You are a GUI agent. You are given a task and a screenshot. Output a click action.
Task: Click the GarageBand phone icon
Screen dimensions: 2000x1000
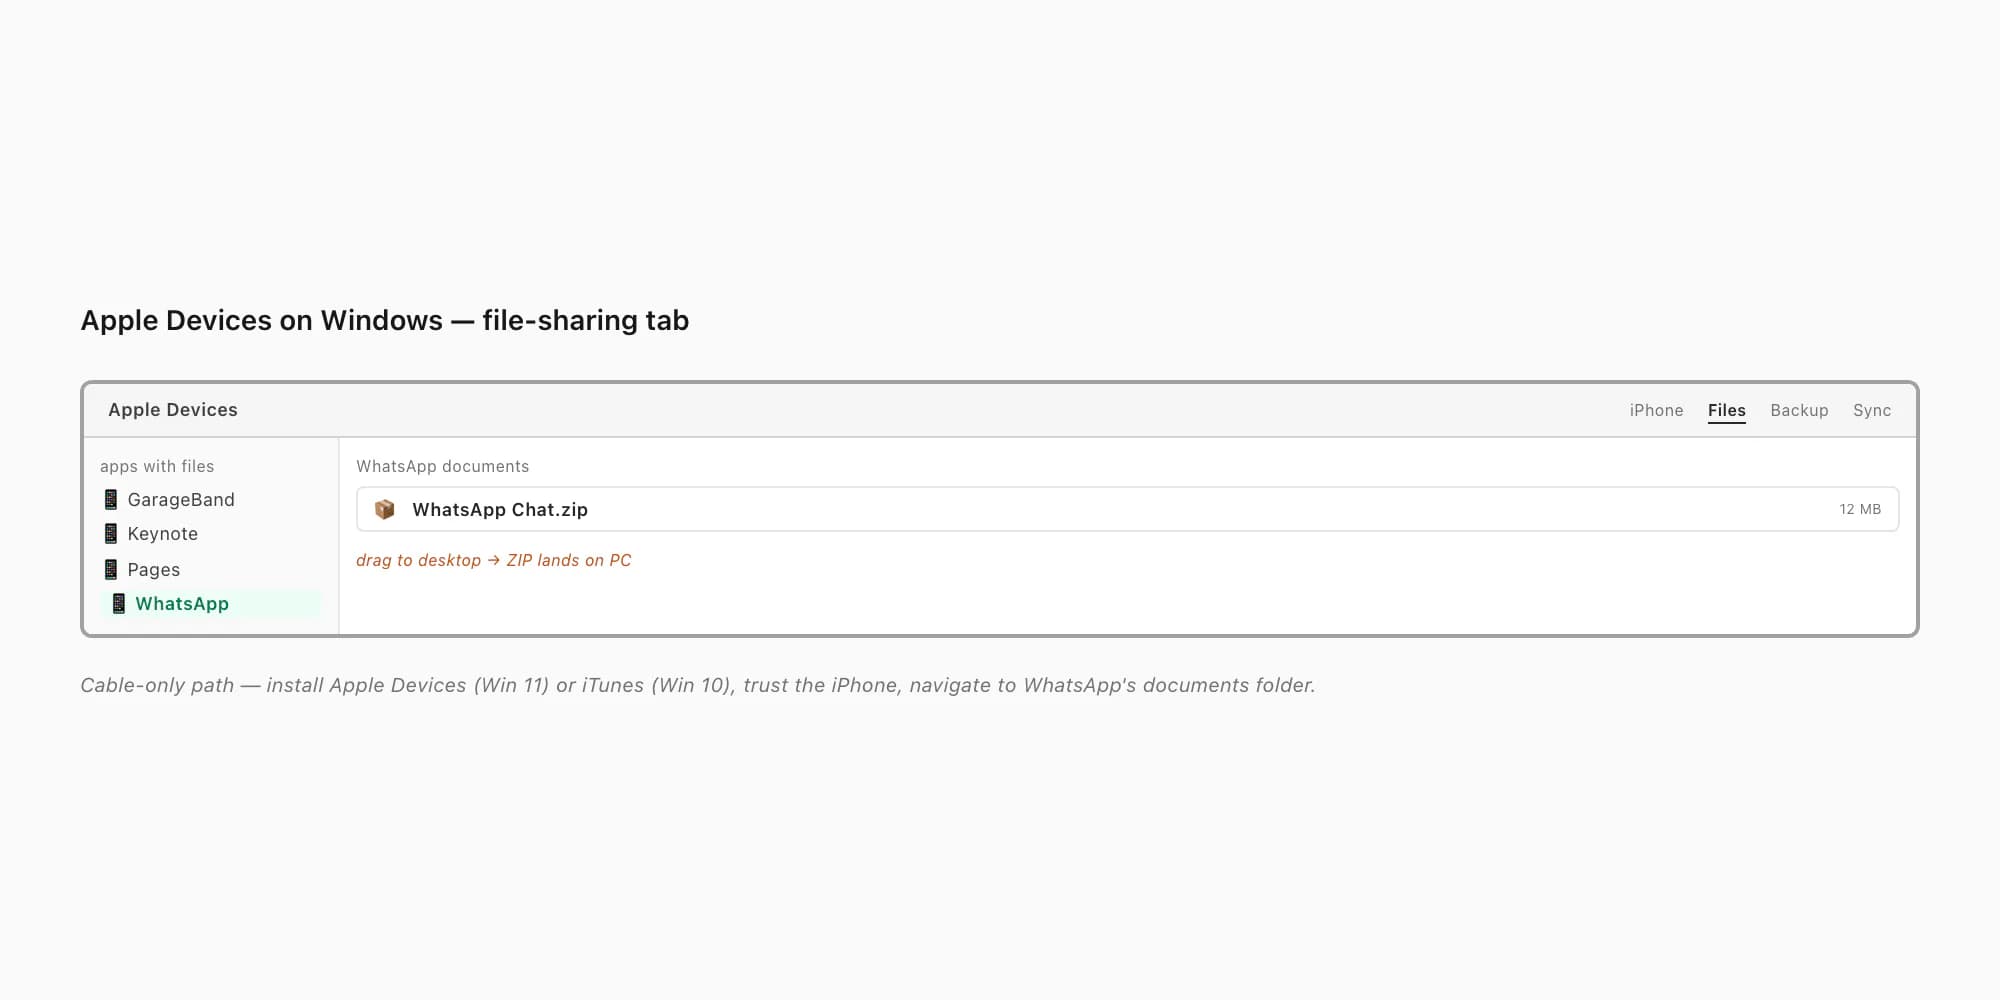coord(111,499)
